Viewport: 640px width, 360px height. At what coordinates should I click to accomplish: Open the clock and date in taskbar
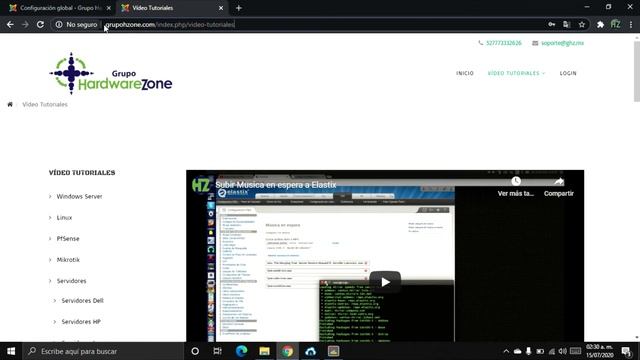pyautogui.click(x=600, y=351)
